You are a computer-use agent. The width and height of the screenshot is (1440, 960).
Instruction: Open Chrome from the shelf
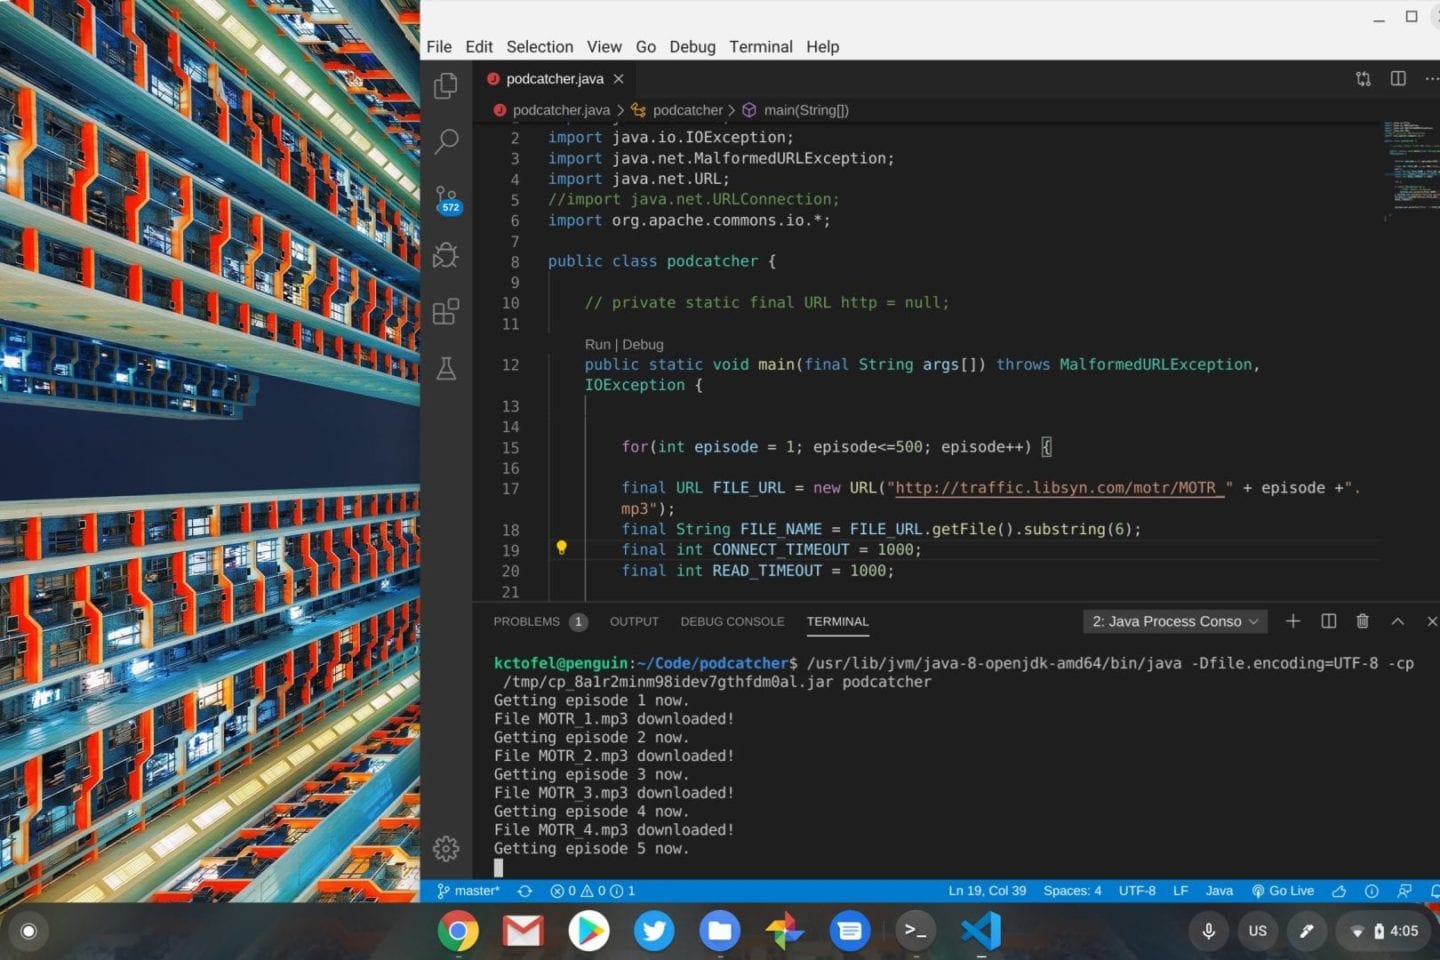458,931
